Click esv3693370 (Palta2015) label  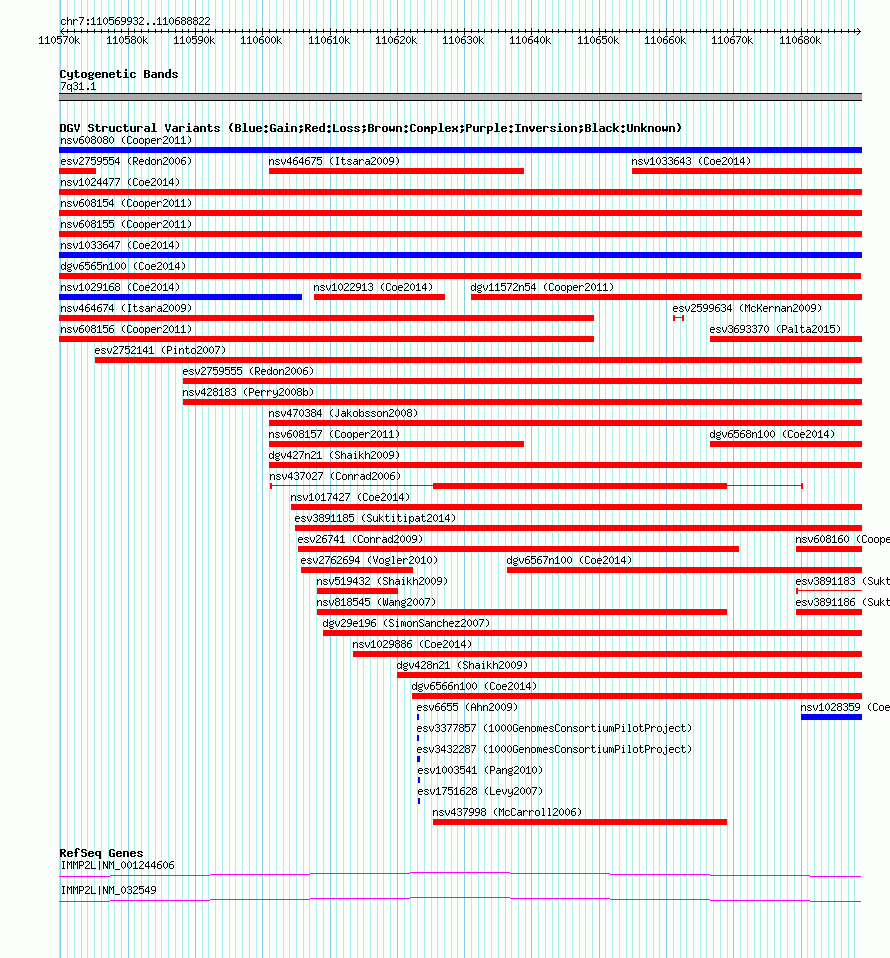775,329
